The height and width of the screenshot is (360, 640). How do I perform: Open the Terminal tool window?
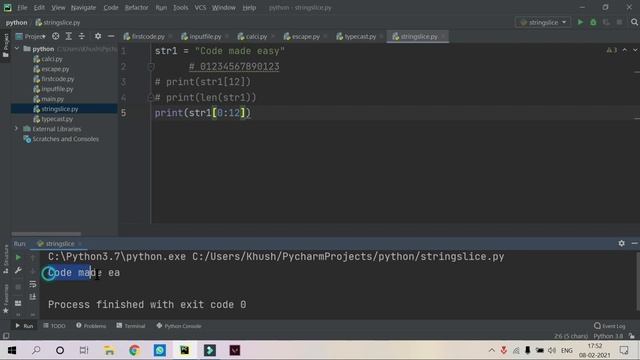pos(131,326)
